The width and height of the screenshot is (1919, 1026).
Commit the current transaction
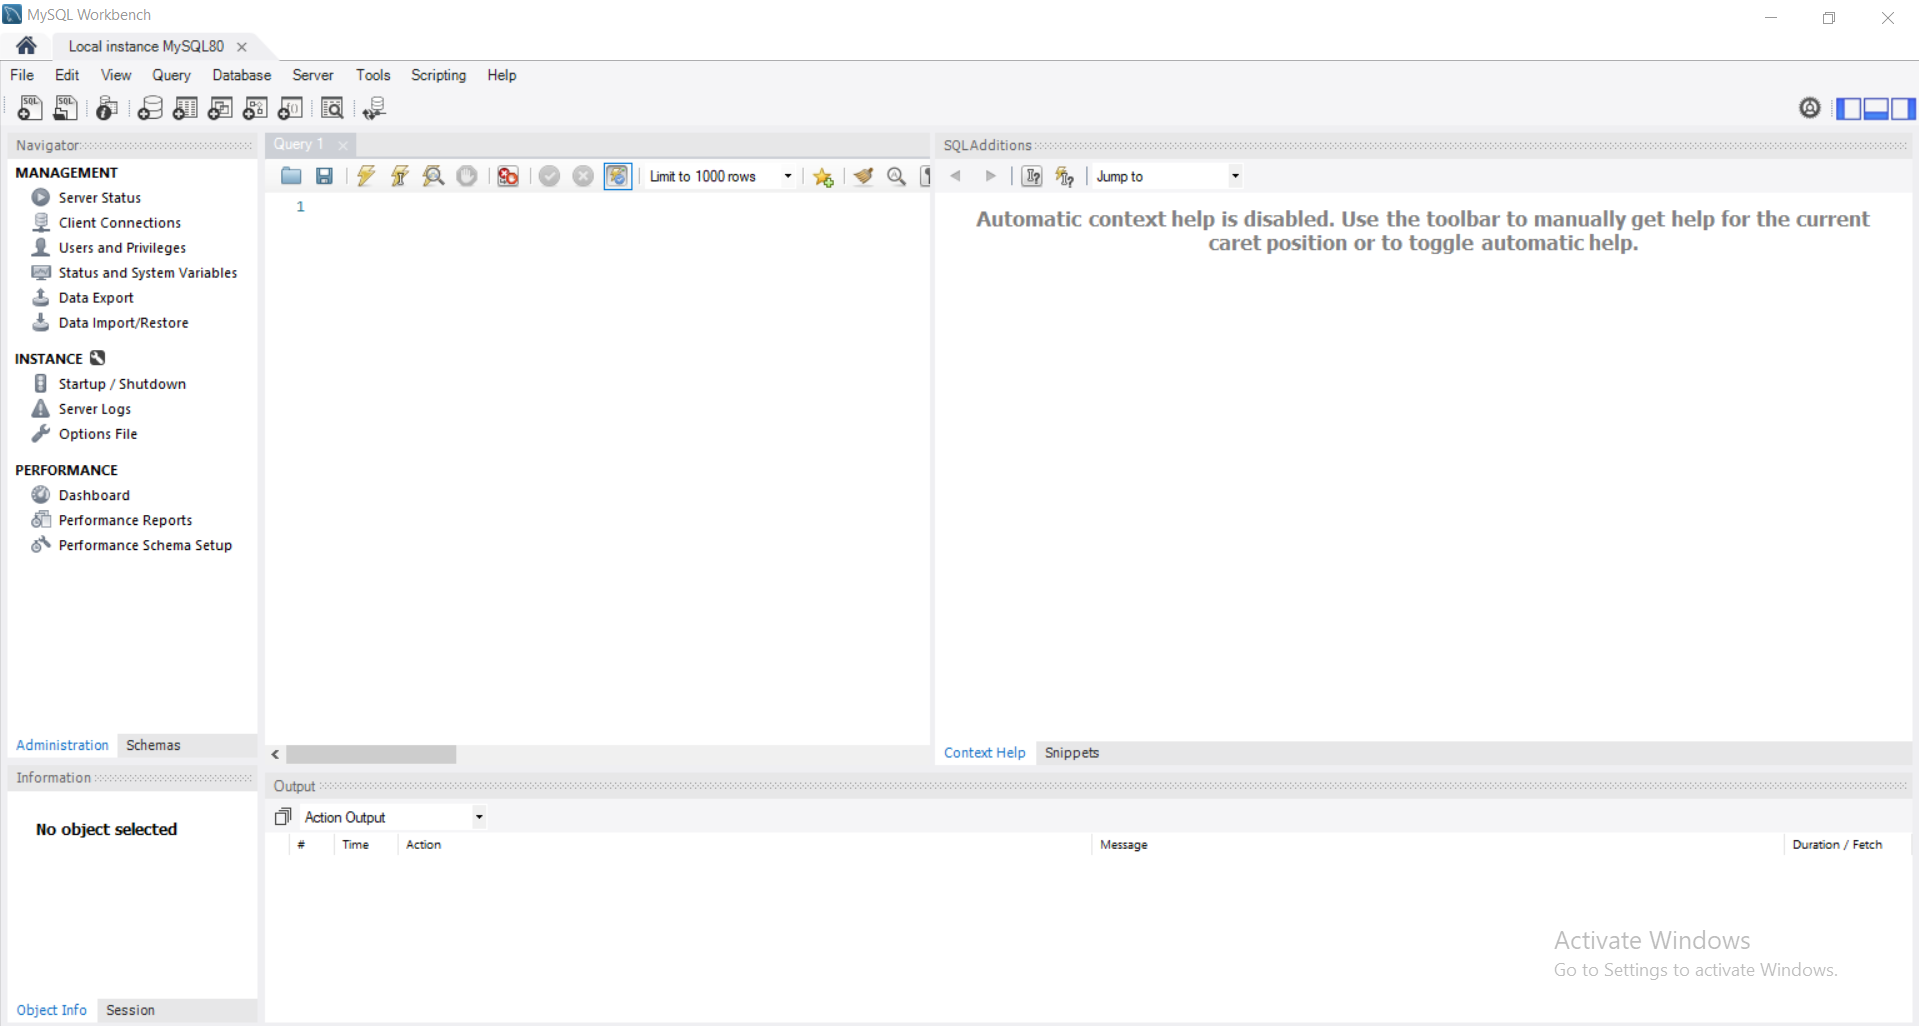click(549, 176)
